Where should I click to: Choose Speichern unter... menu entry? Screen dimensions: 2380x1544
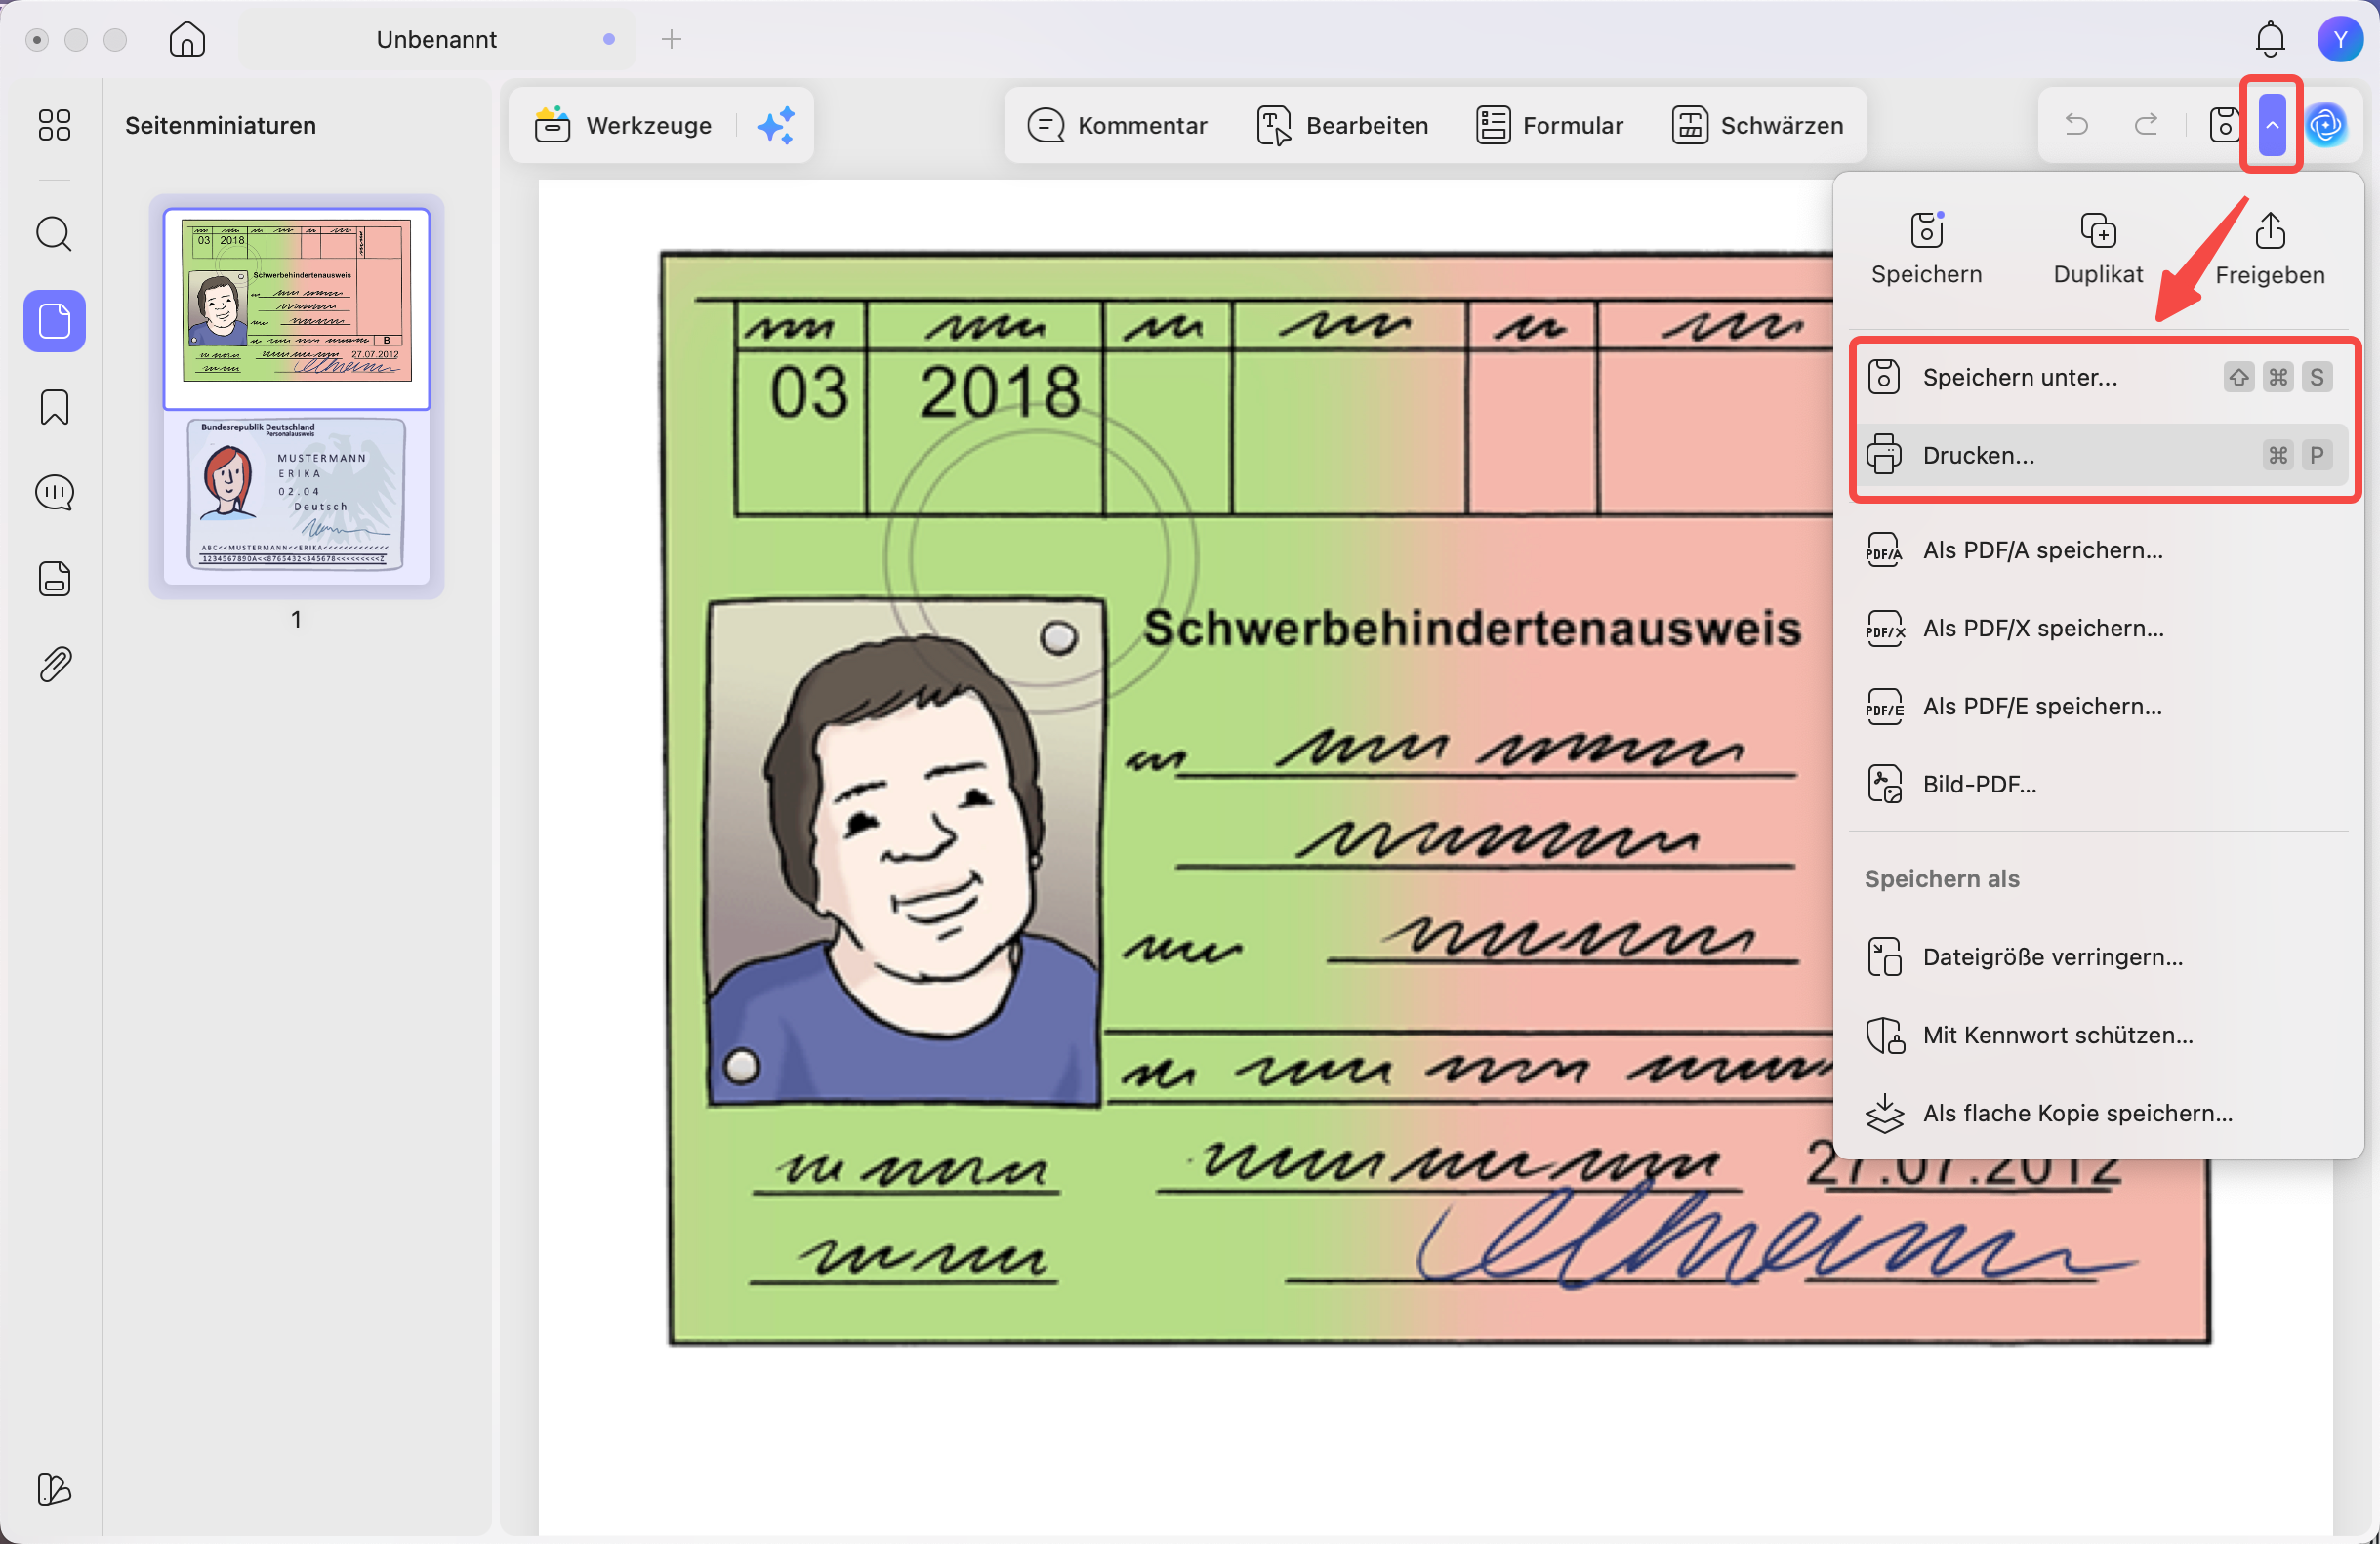click(x=2098, y=377)
